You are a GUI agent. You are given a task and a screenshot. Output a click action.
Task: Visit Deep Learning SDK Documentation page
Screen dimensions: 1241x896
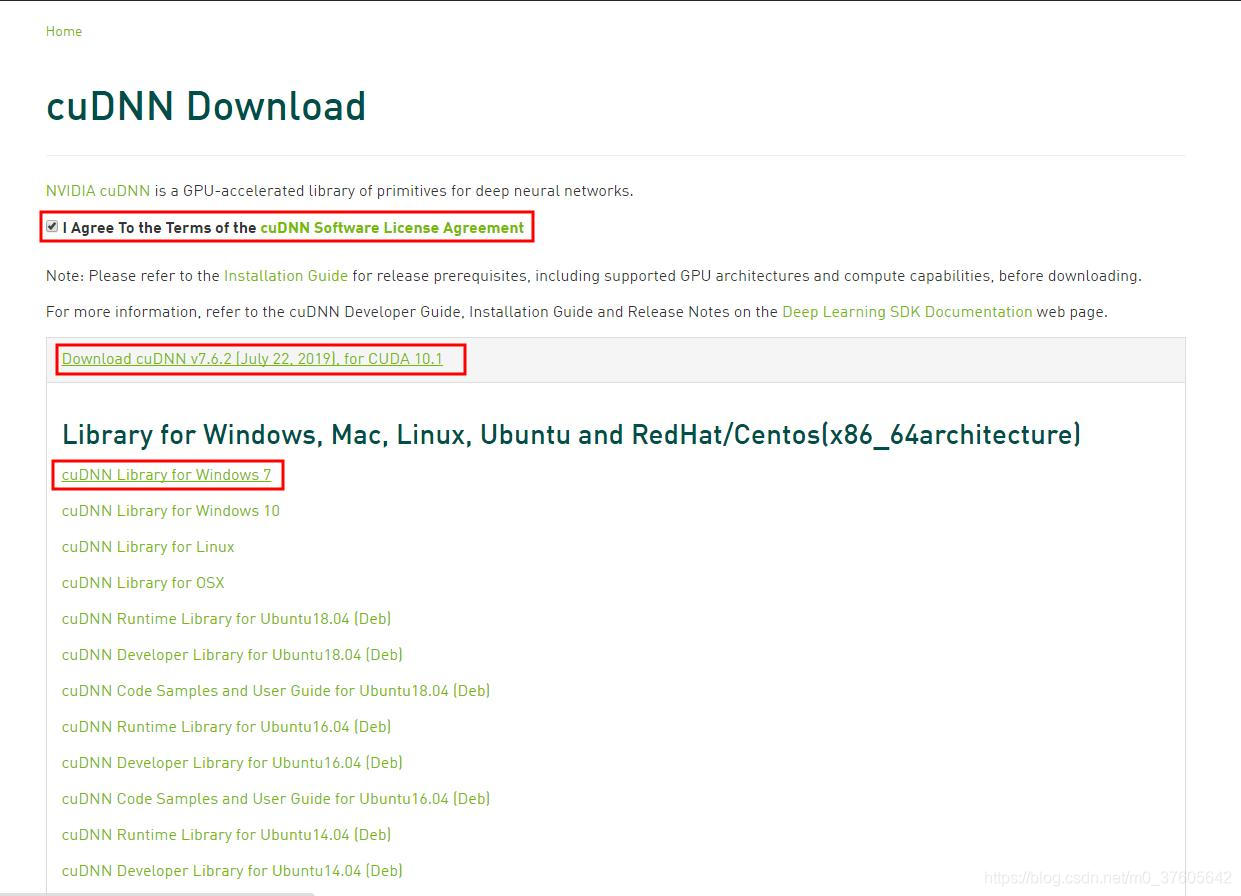click(907, 311)
